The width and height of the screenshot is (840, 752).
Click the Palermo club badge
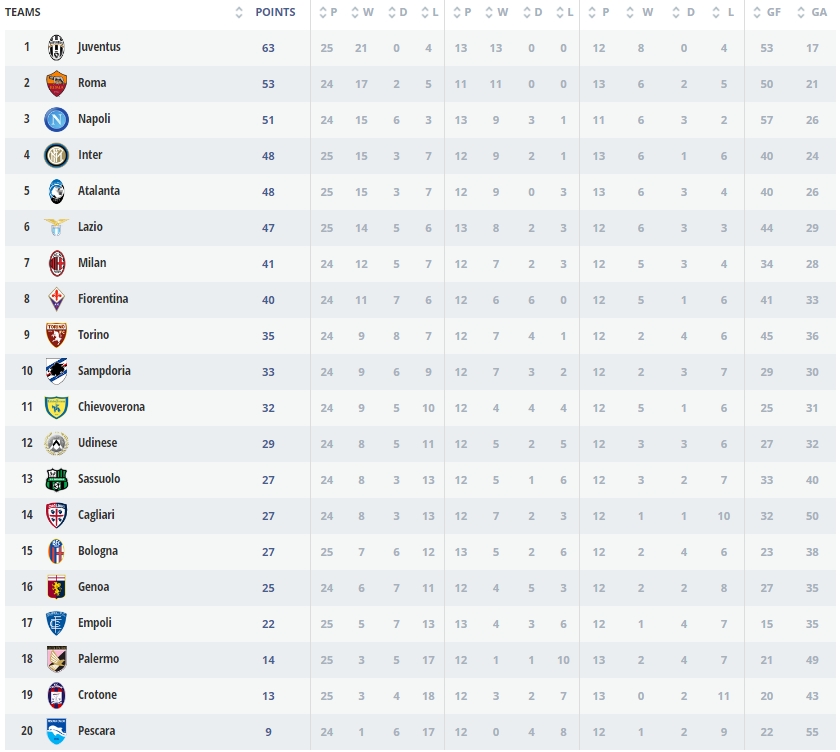pyautogui.click(x=56, y=660)
